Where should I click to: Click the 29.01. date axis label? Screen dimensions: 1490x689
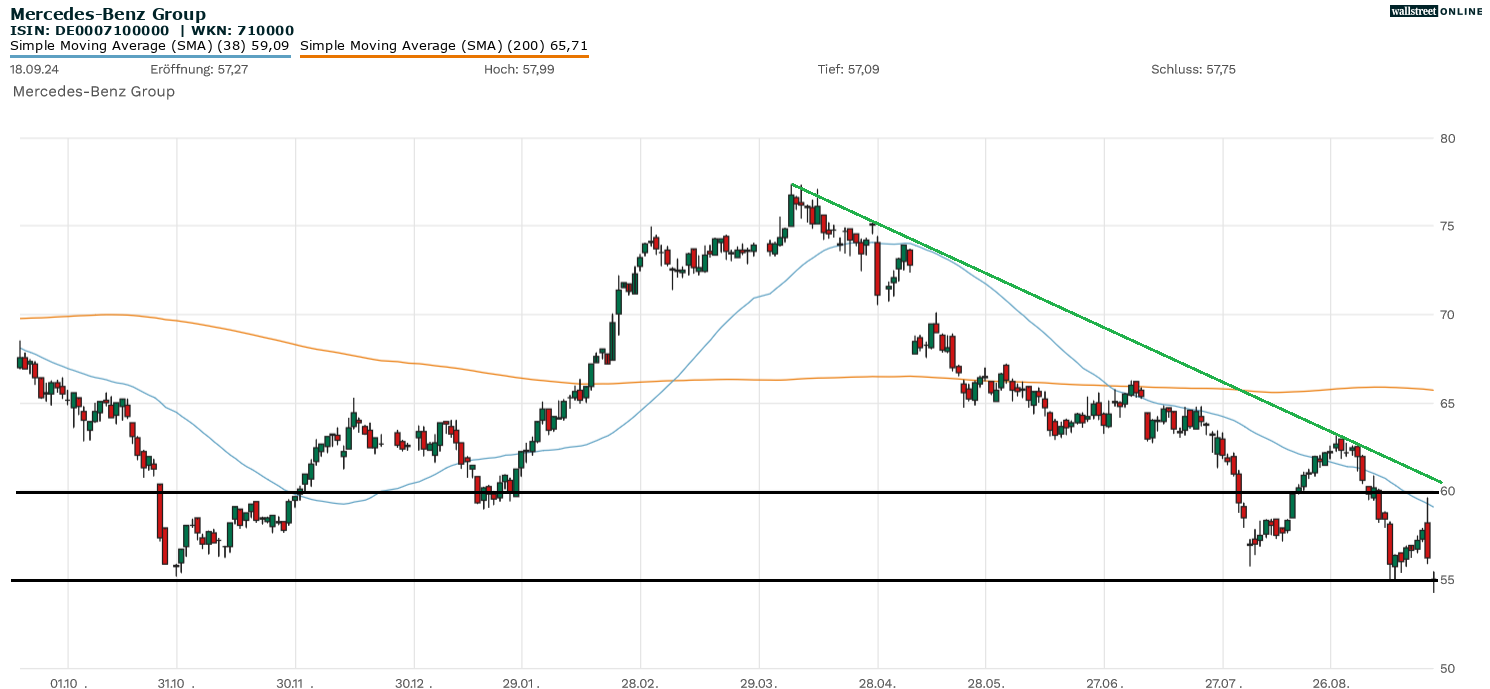click(x=521, y=683)
